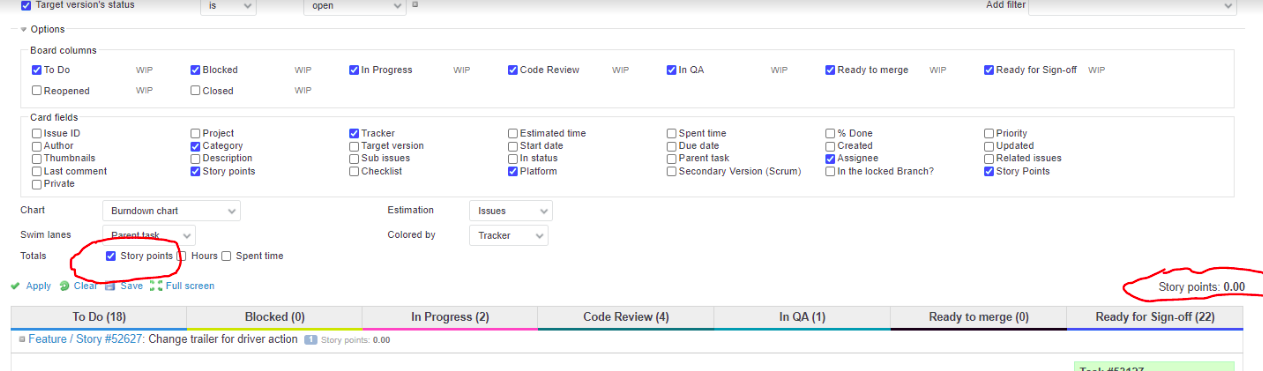
Task: Click the issue count badge beside story title
Action: point(310,340)
